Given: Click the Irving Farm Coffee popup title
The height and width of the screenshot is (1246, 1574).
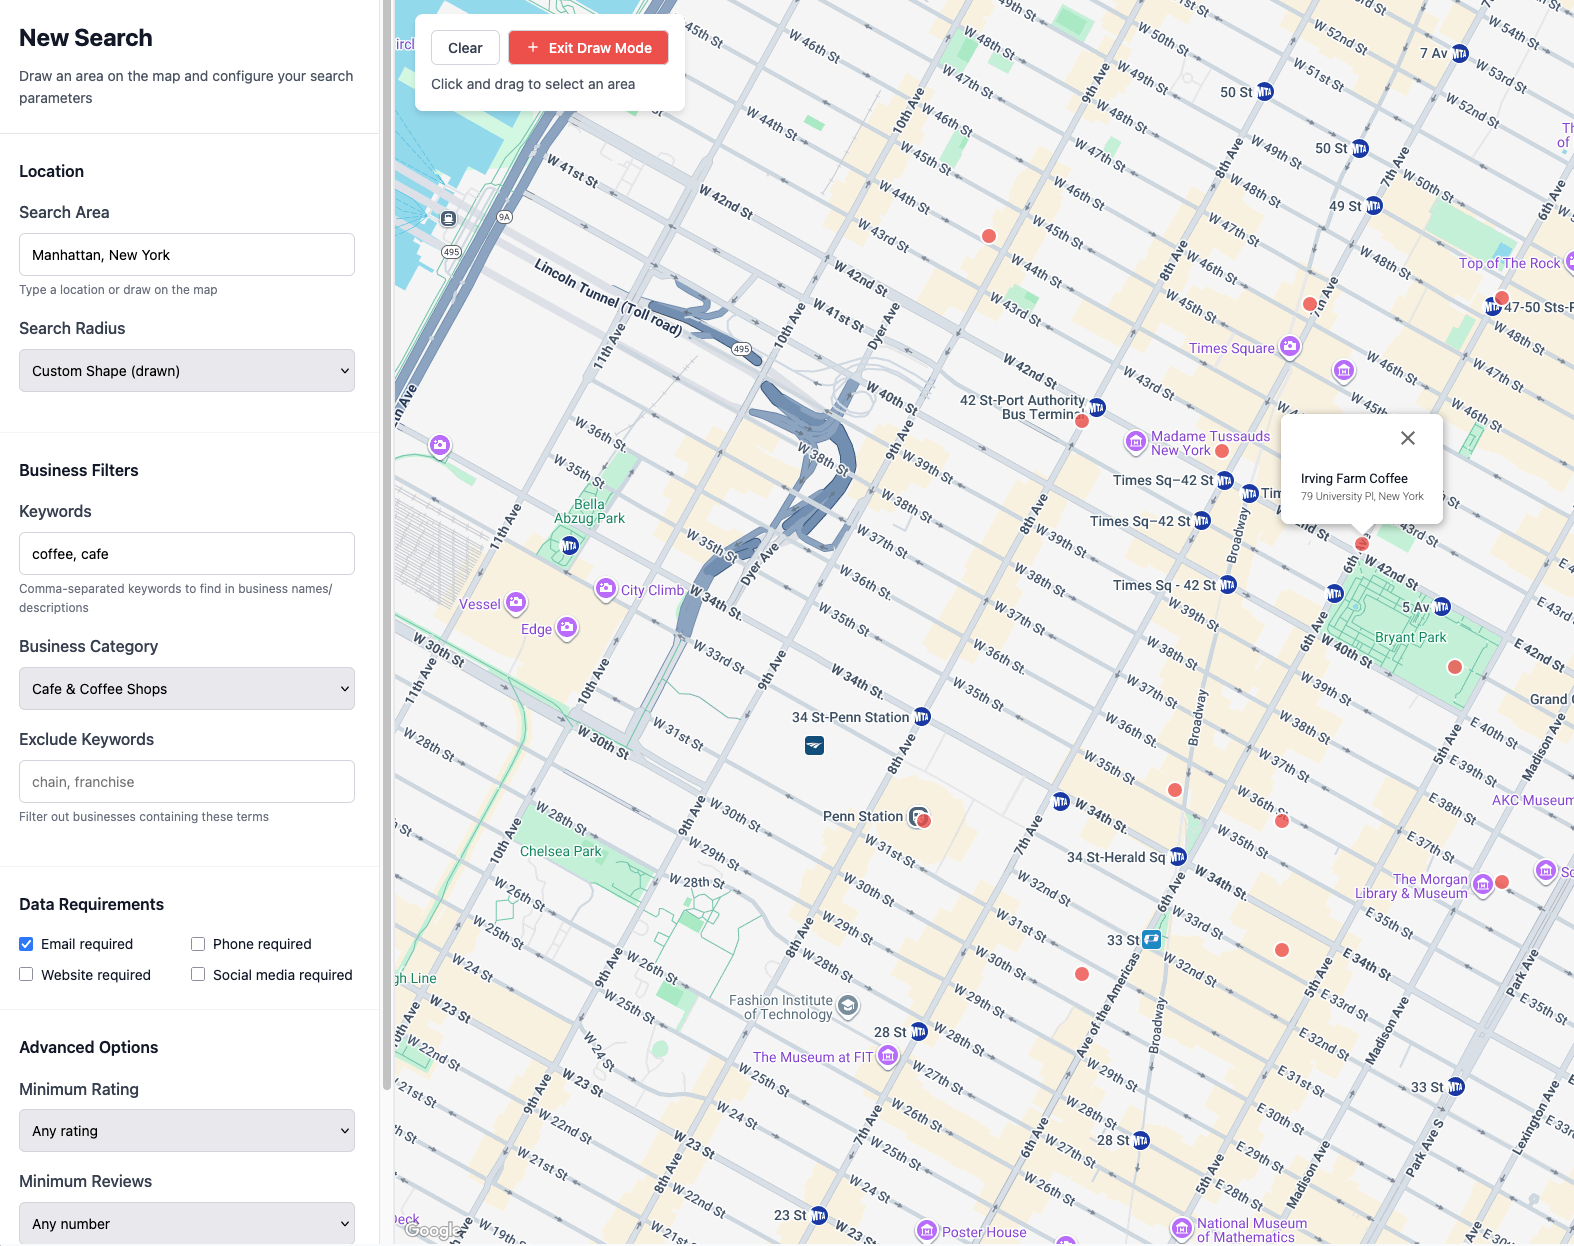Looking at the screenshot, I should [1354, 479].
